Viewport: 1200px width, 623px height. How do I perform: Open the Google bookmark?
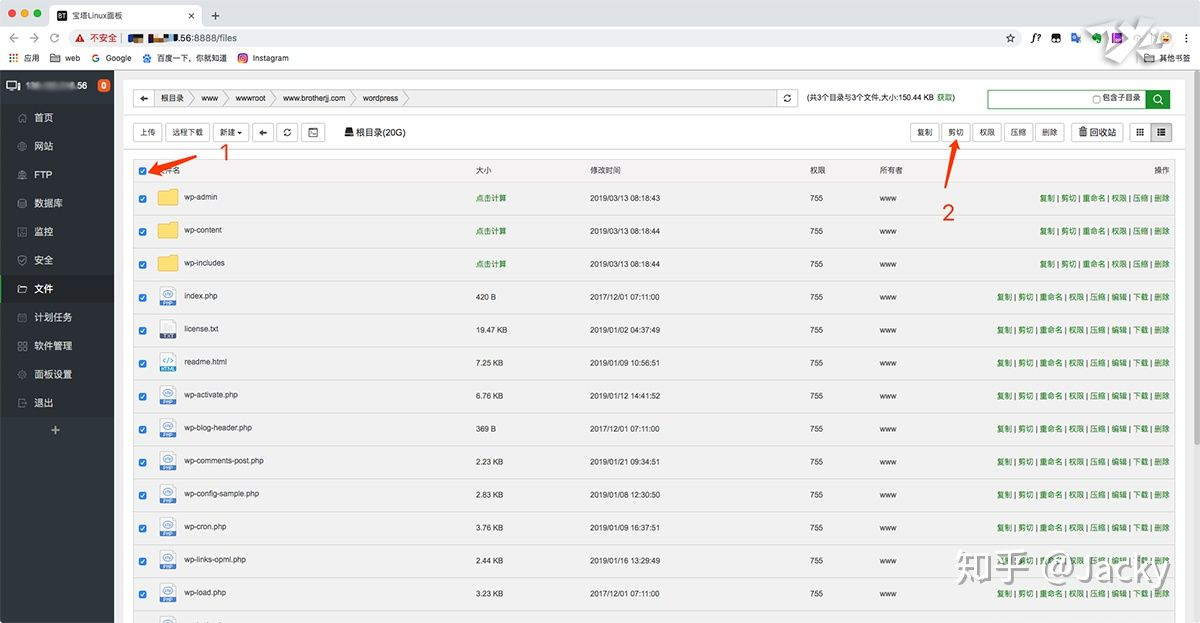(111, 58)
